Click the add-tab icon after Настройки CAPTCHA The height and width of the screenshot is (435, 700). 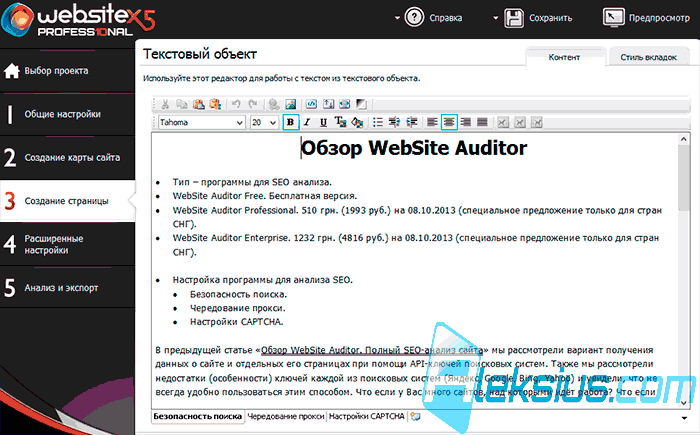click(416, 417)
